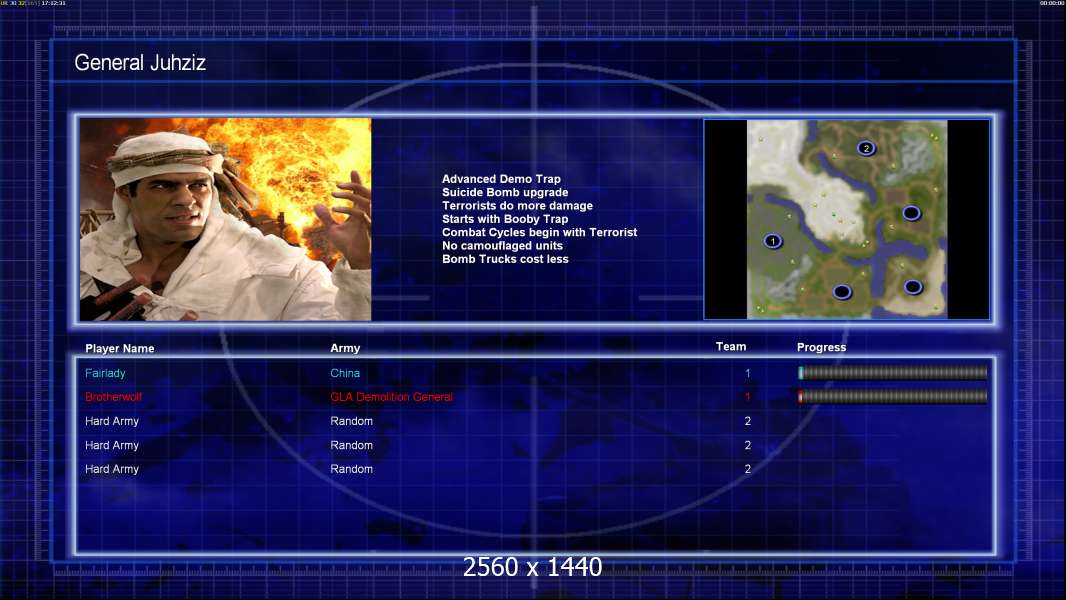1066x600 pixels.
Task: Pick the empty start marker on the sandy beach
Action: [x=912, y=287]
